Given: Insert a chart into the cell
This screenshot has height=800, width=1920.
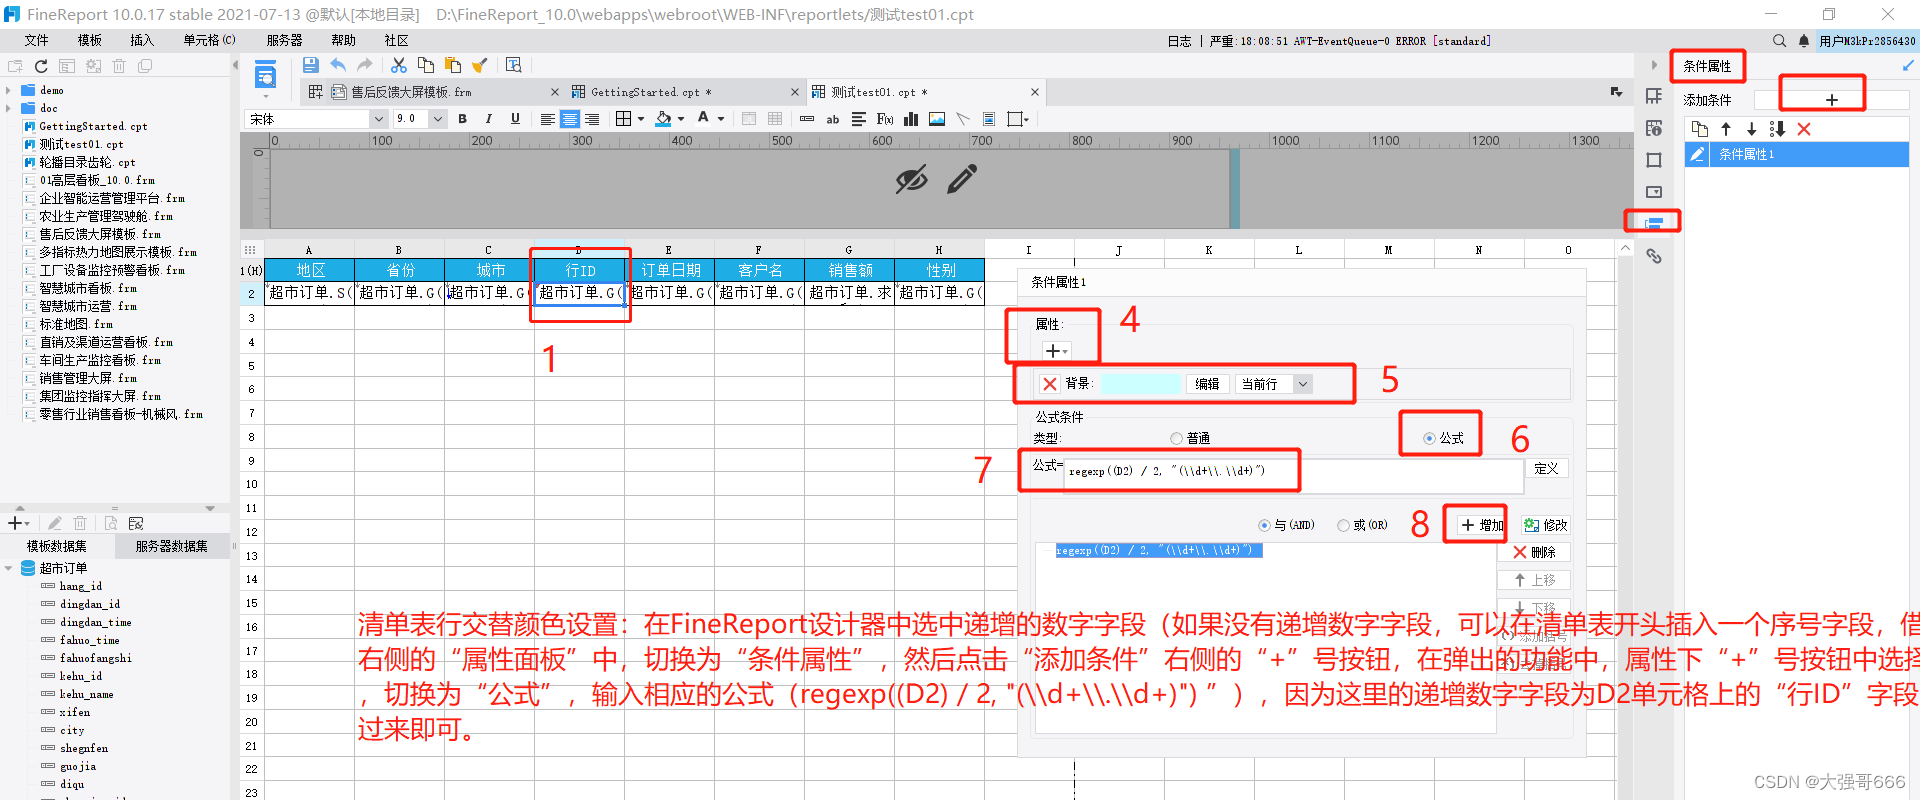Looking at the screenshot, I should coord(911,119).
